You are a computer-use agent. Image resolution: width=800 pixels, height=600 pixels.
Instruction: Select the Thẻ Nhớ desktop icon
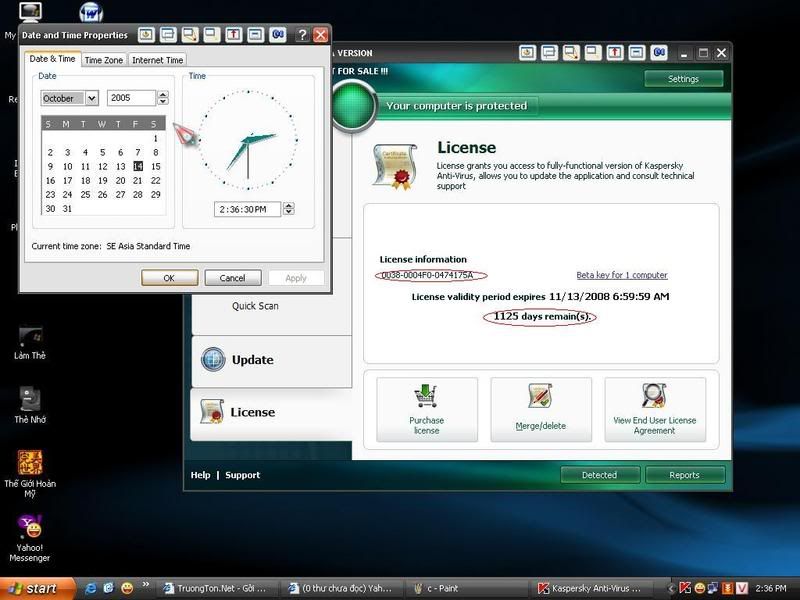pos(30,406)
